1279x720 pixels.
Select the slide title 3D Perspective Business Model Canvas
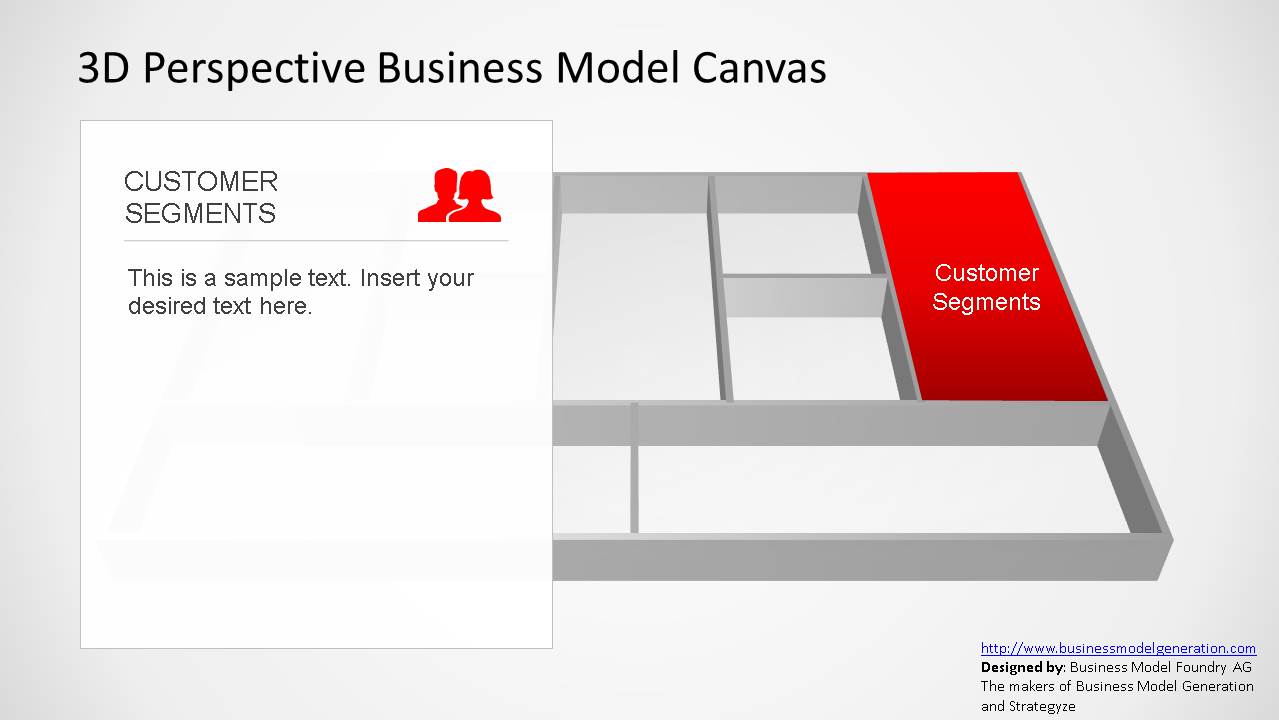[x=452, y=68]
